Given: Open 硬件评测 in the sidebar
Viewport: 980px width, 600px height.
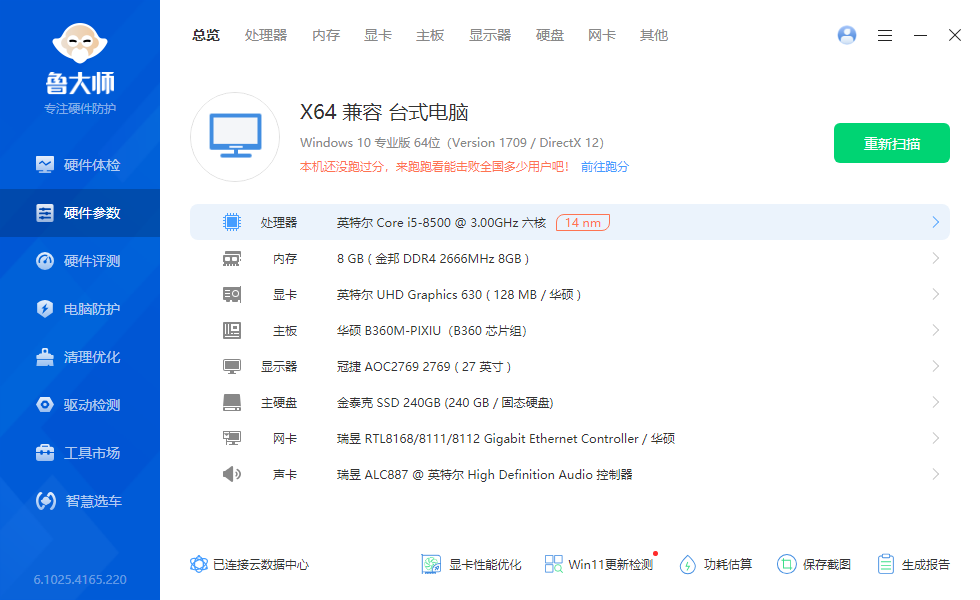Looking at the screenshot, I should pyautogui.click(x=80, y=260).
